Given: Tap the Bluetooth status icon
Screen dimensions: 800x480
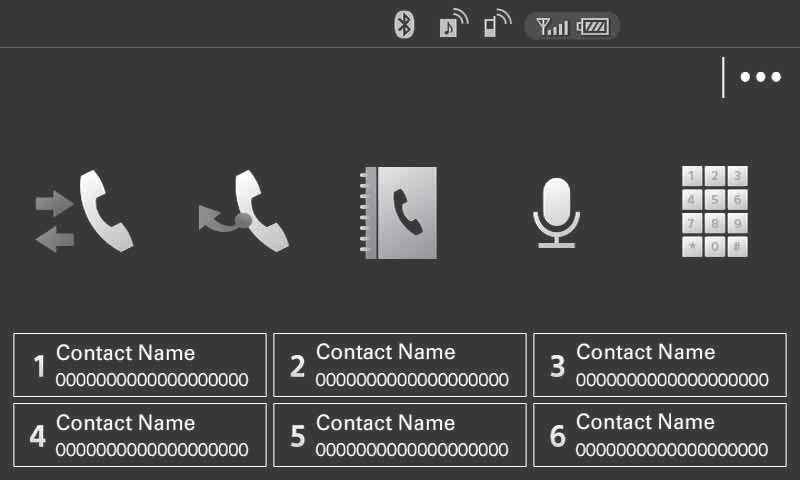Looking at the screenshot, I should click(x=404, y=24).
